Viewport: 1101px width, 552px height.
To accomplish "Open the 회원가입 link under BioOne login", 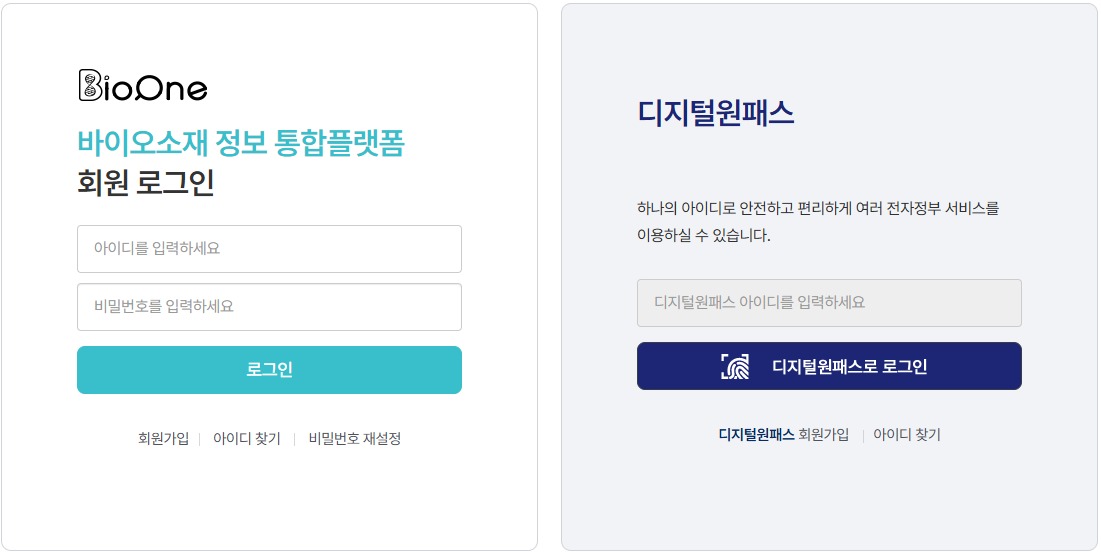I will tap(163, 439).
